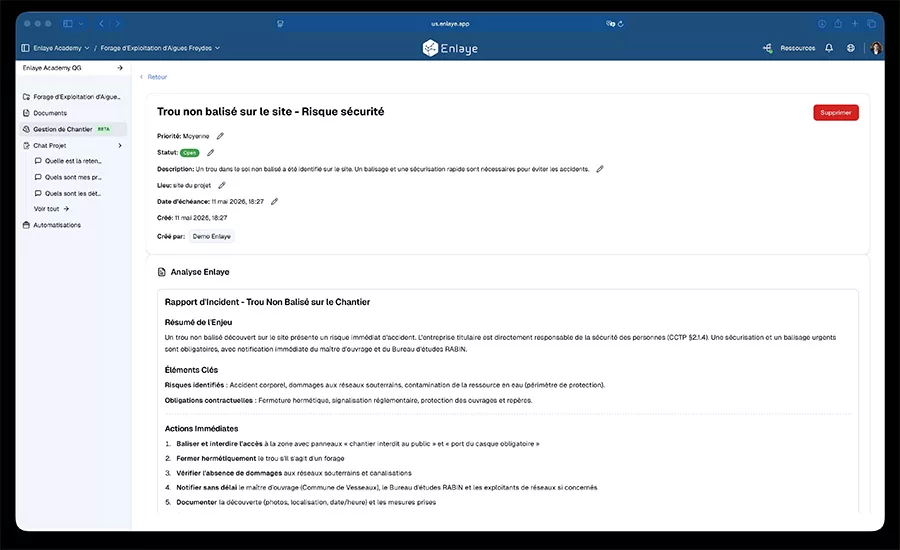900x550 pixels.
Task: Edit the Lieu pencil icon
Action: (x=222, y=185)
